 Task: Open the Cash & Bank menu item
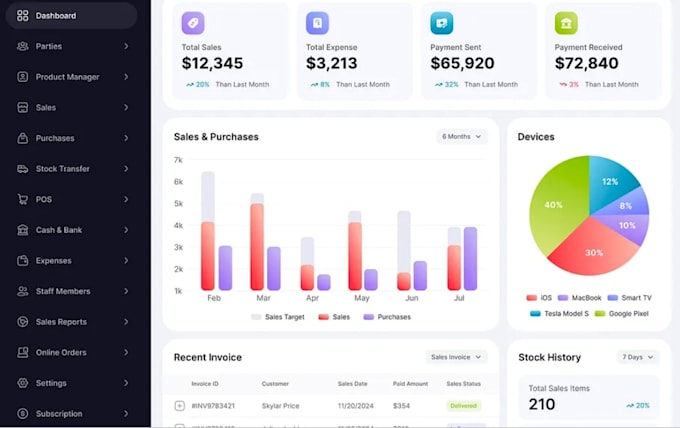72,230
